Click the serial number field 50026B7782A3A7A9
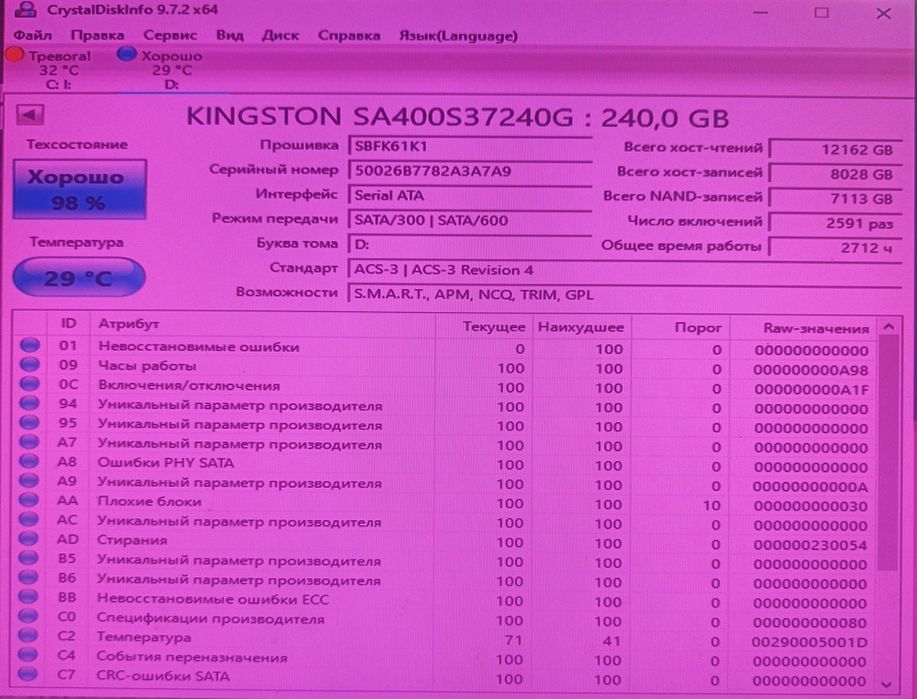 click(470, 171)
